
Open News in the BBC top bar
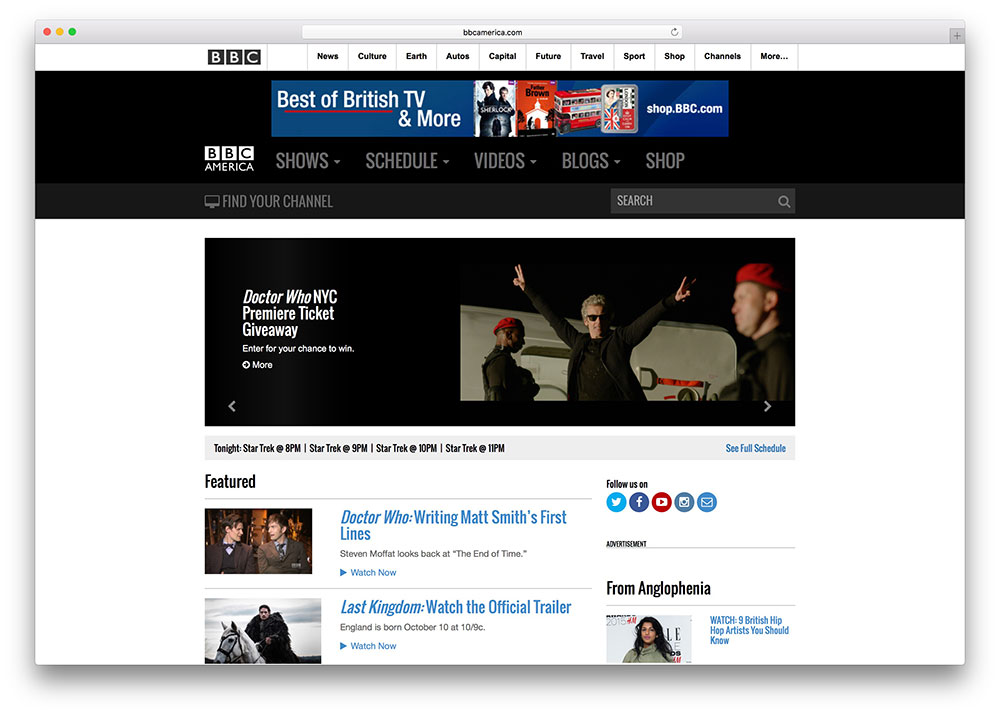coord(328,56)
